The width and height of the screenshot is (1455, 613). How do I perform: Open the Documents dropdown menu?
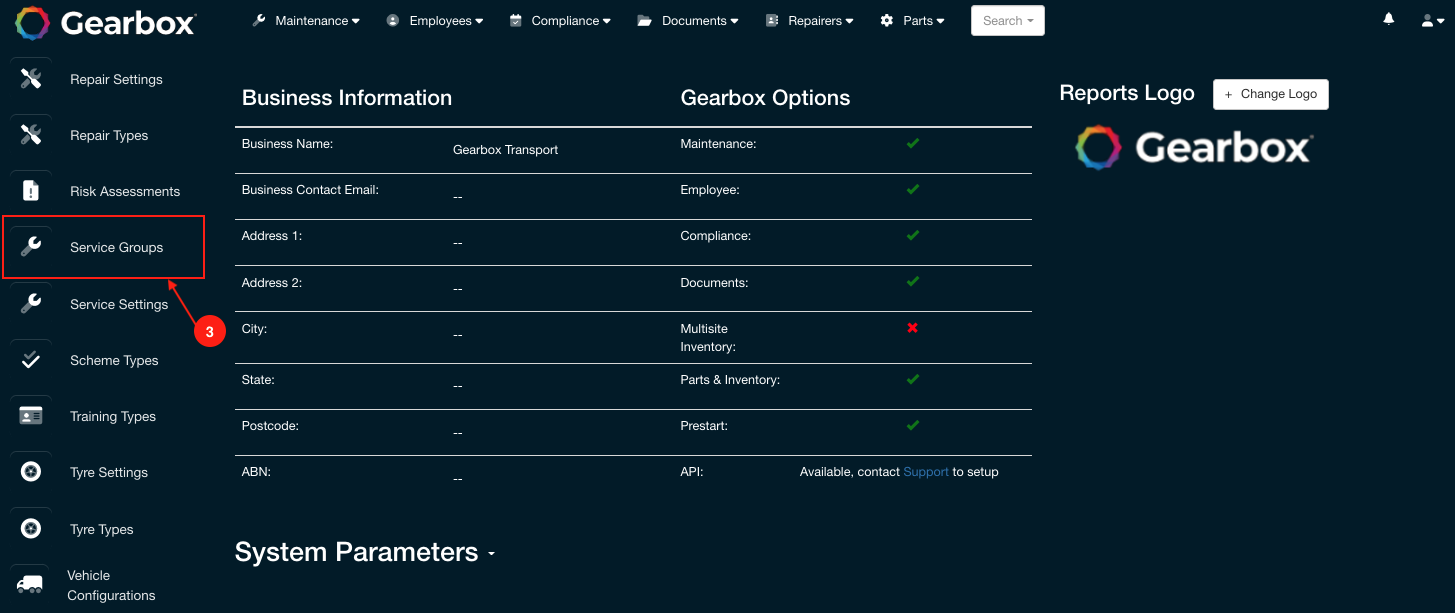pos(688,21)
